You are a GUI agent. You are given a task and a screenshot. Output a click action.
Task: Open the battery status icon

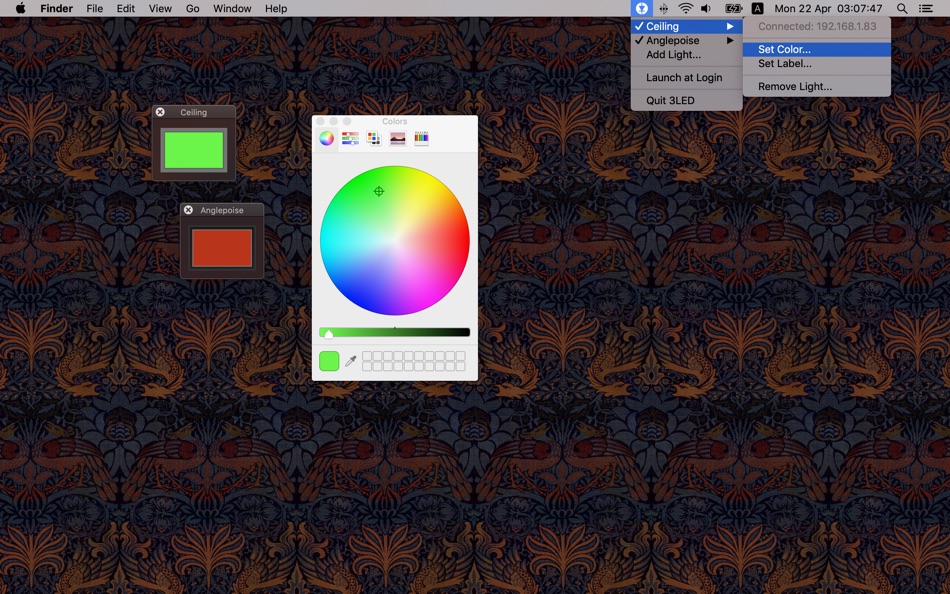point(733,8)
